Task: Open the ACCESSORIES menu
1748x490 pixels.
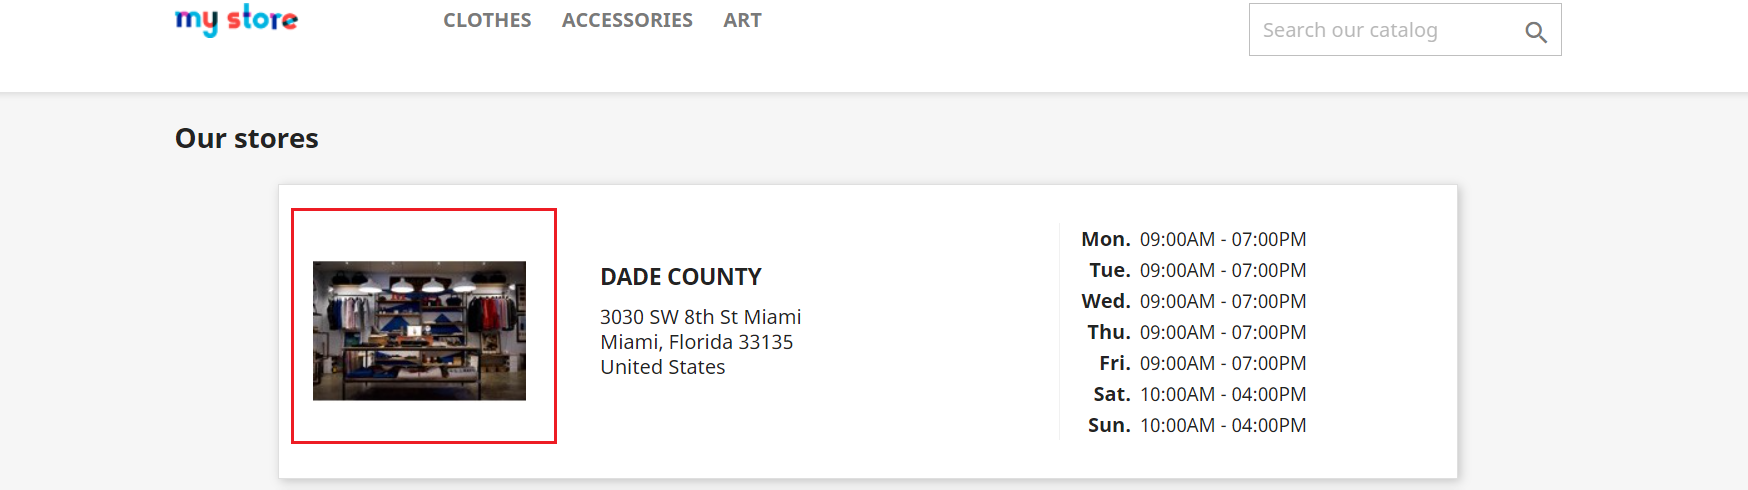Action: pos(627,20)
